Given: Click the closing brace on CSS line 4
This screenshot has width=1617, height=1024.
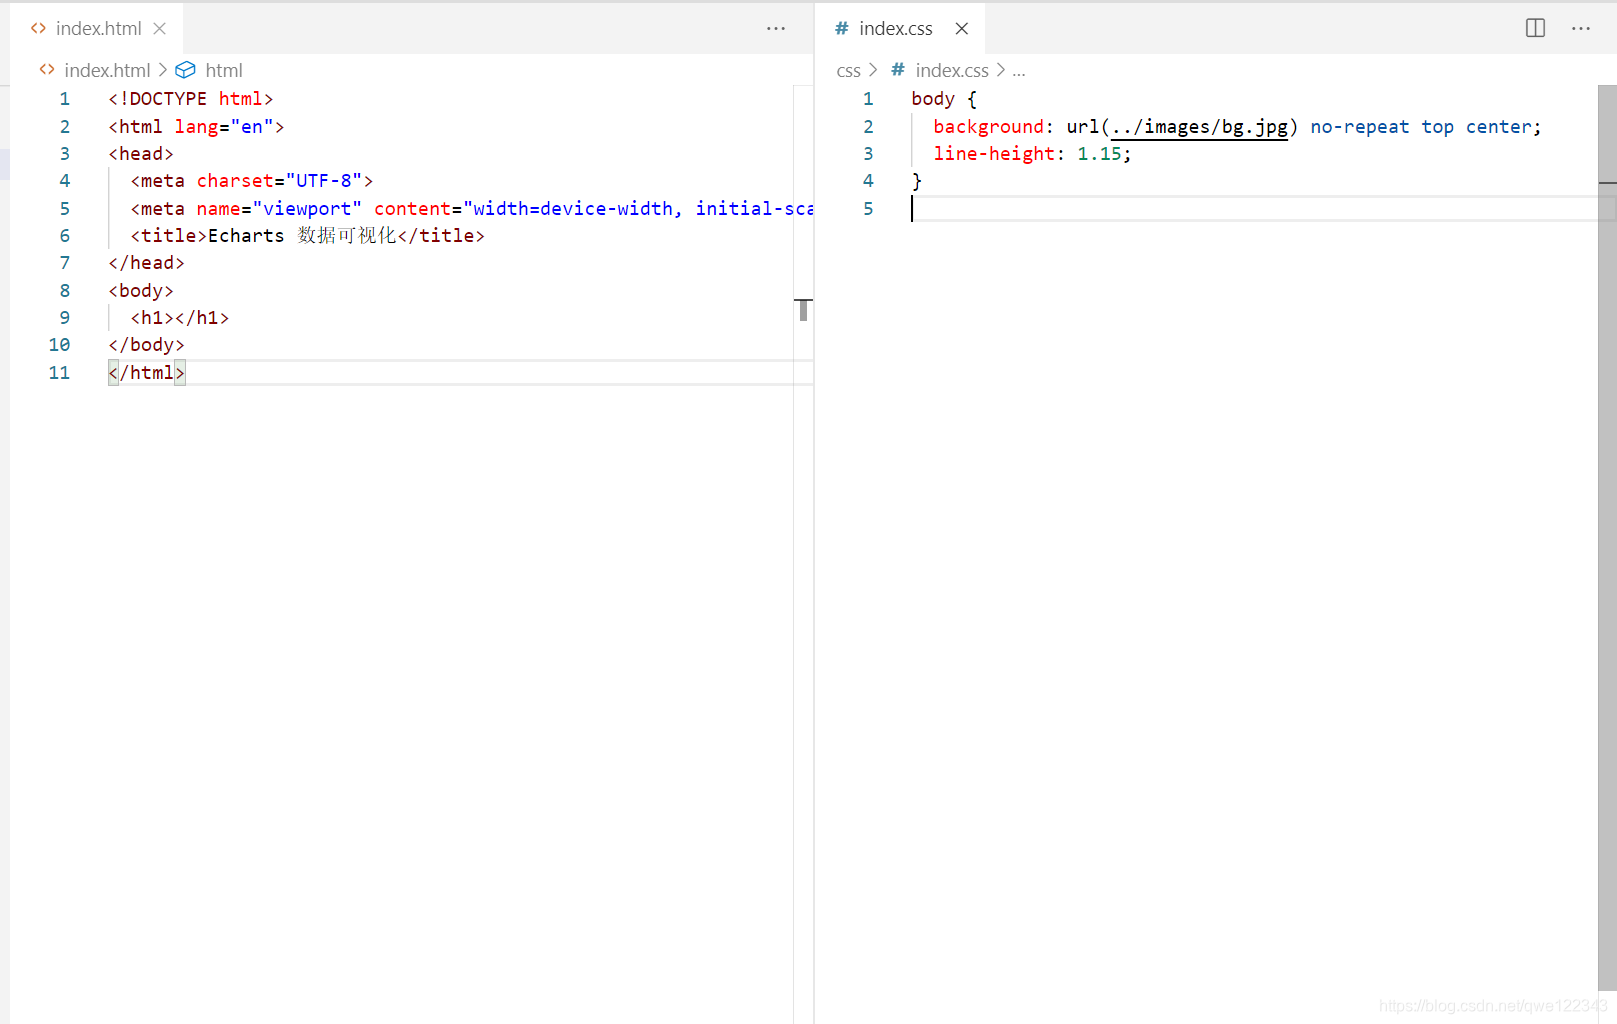Looking at the screenshot, I should point(917,181).
